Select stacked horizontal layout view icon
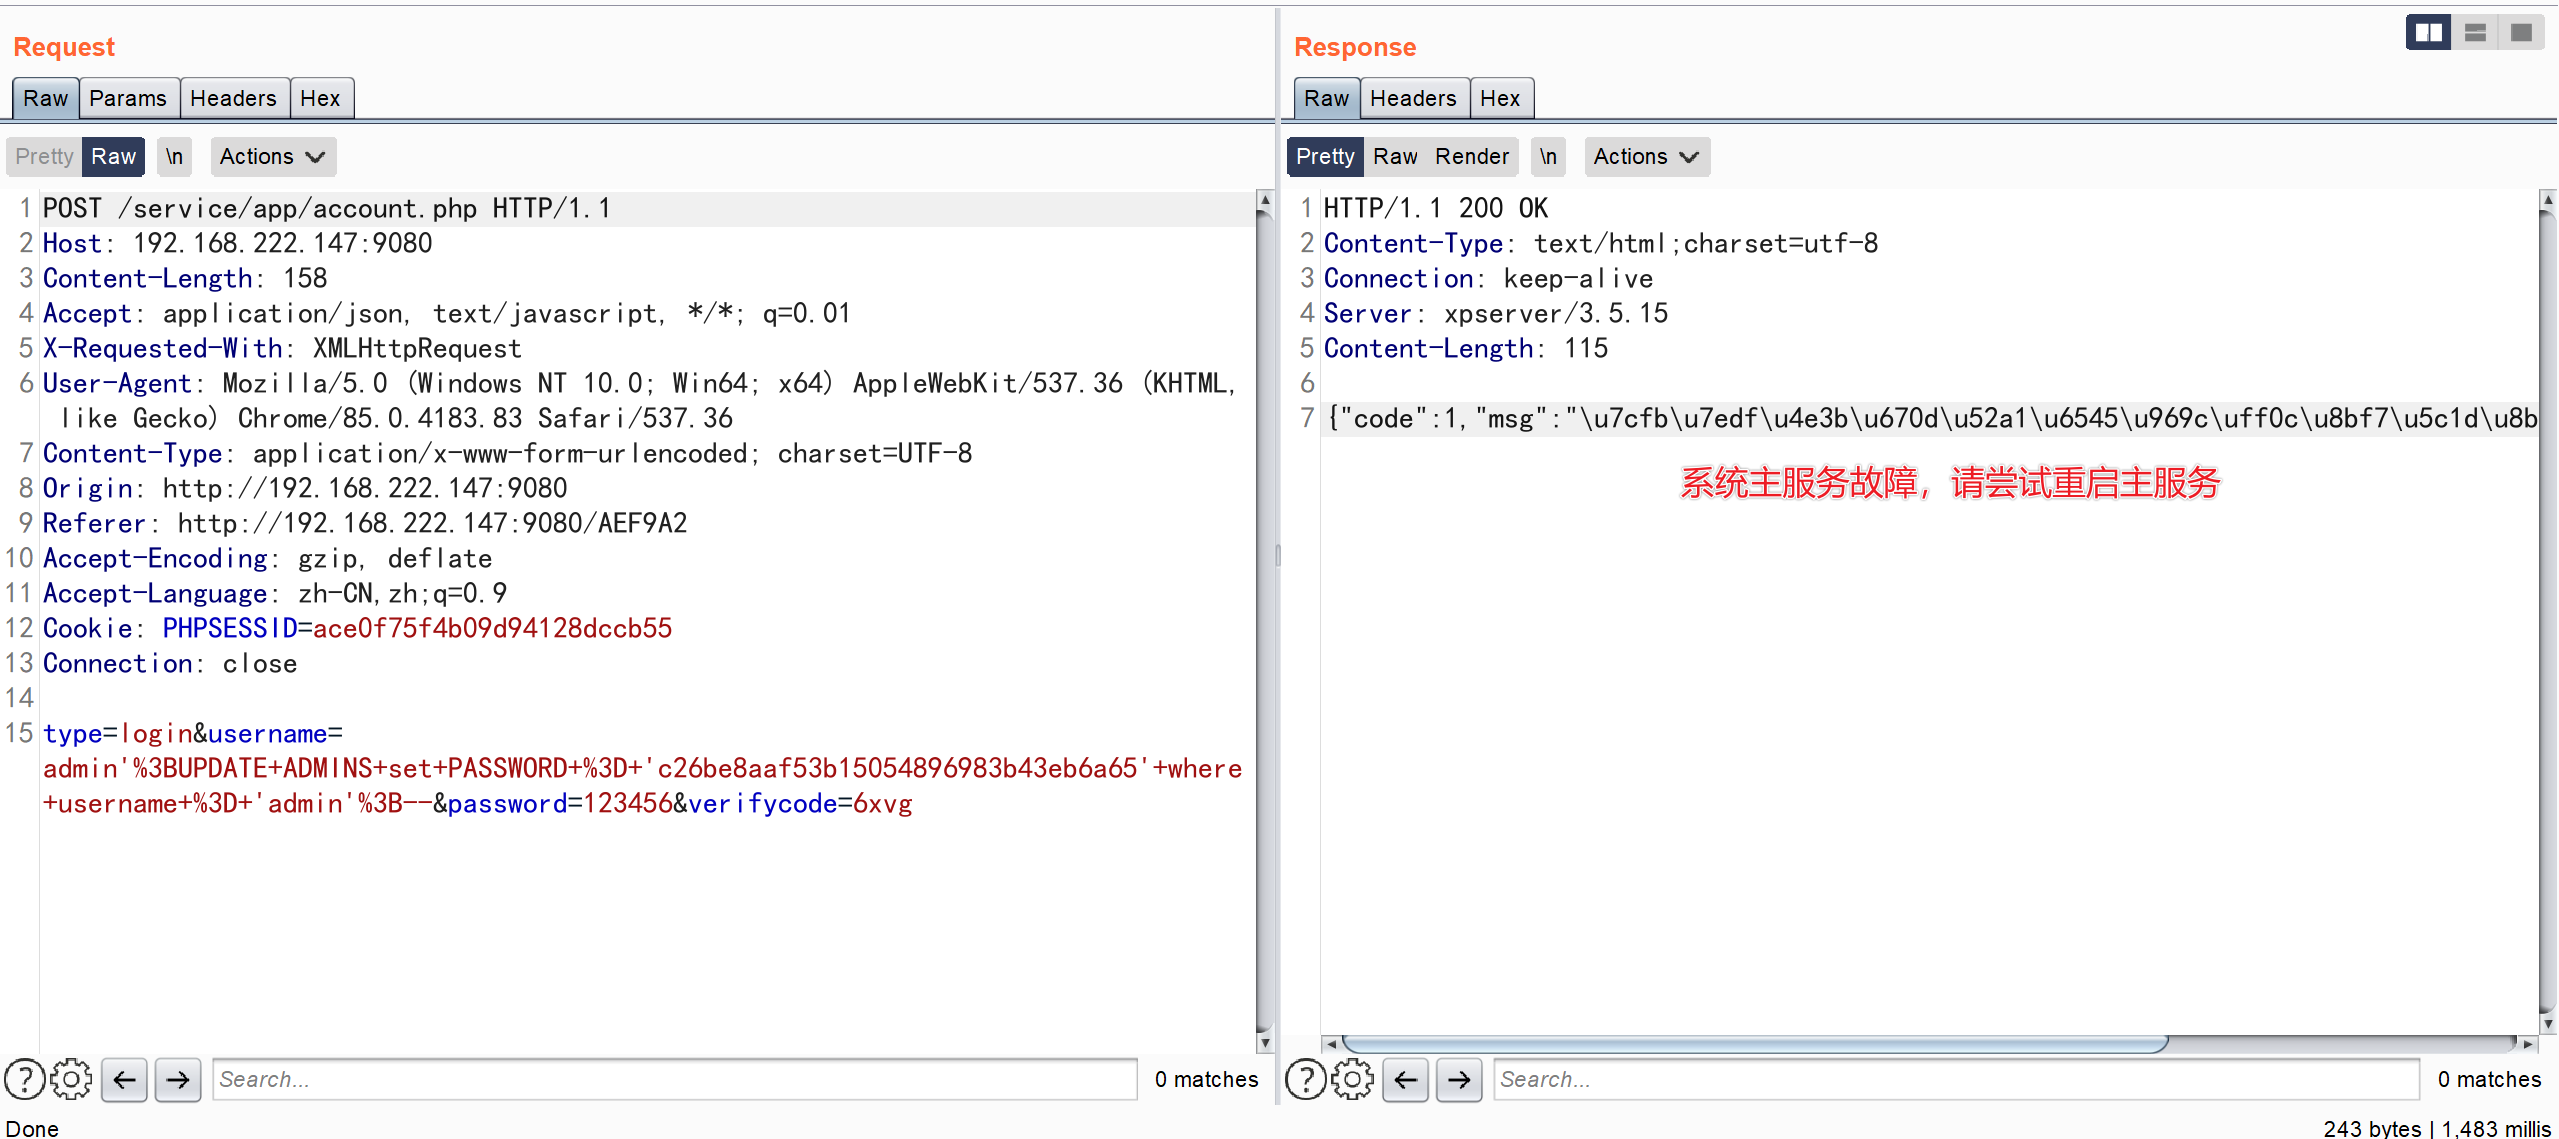Viewport: 2559px width, 1139px height. (2475, 33)
